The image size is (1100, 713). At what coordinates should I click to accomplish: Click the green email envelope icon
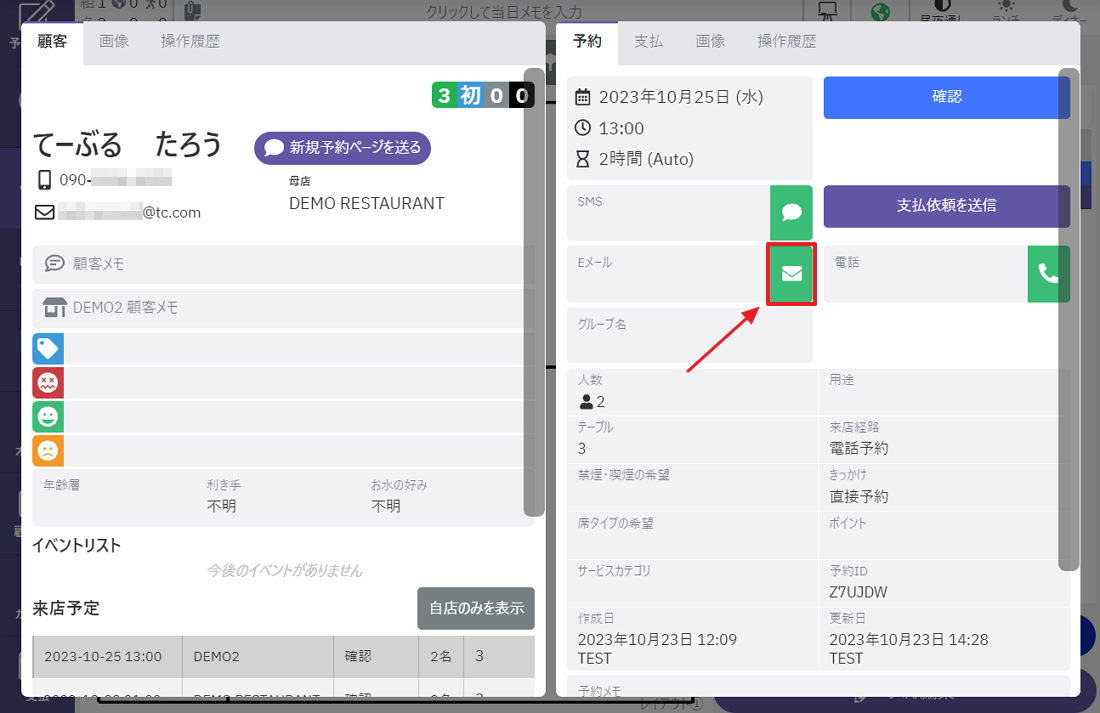tap(791, 273)
